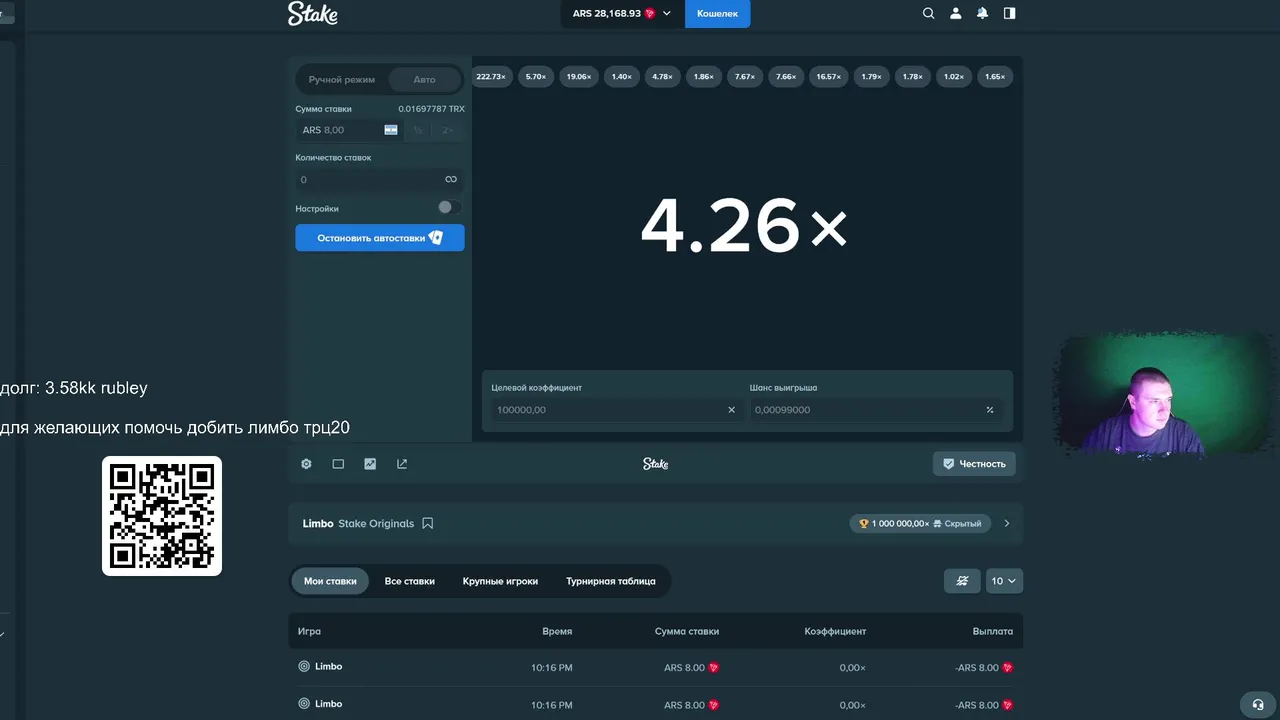1280x720 pixels.
Task: Click the X icon in target multiplier field
Action: (x=731, y=410)
